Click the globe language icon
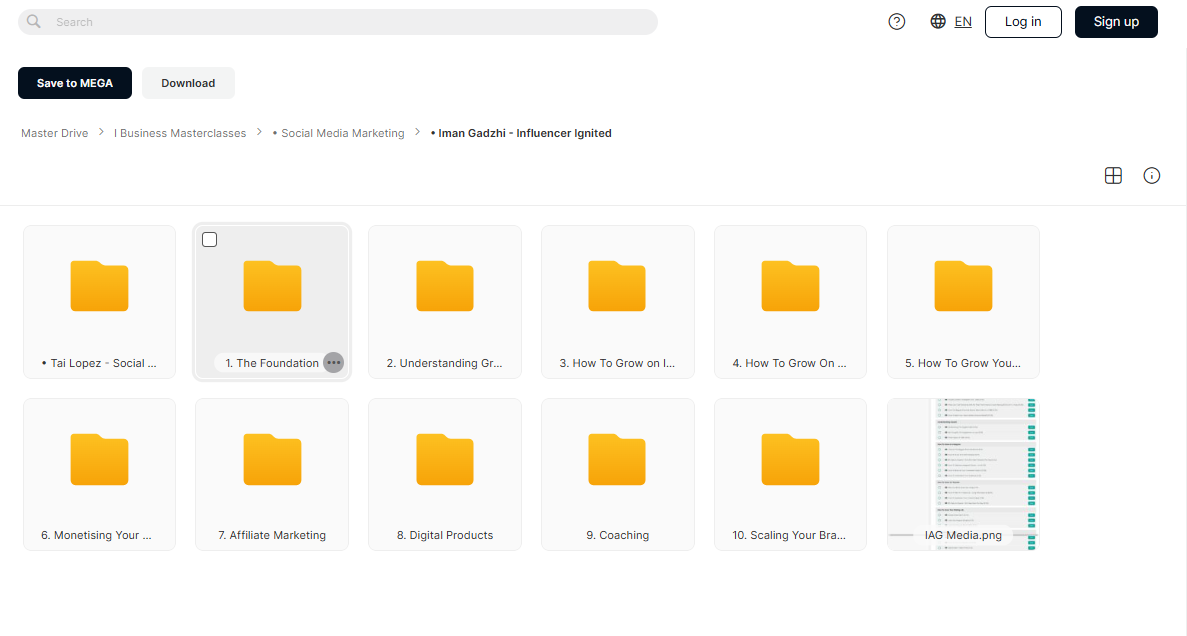 [x=938, y=21]
